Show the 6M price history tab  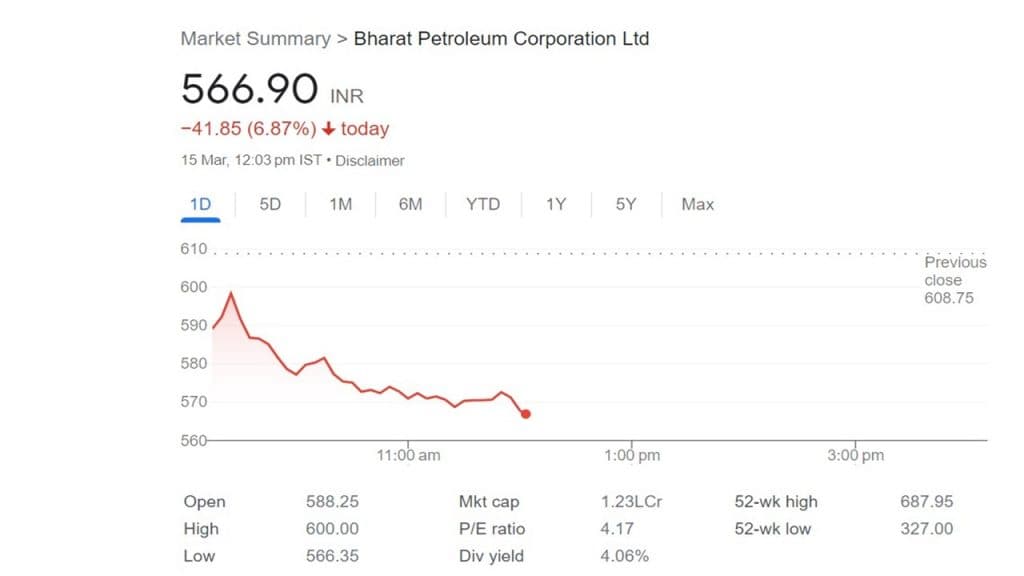point(410,205)
